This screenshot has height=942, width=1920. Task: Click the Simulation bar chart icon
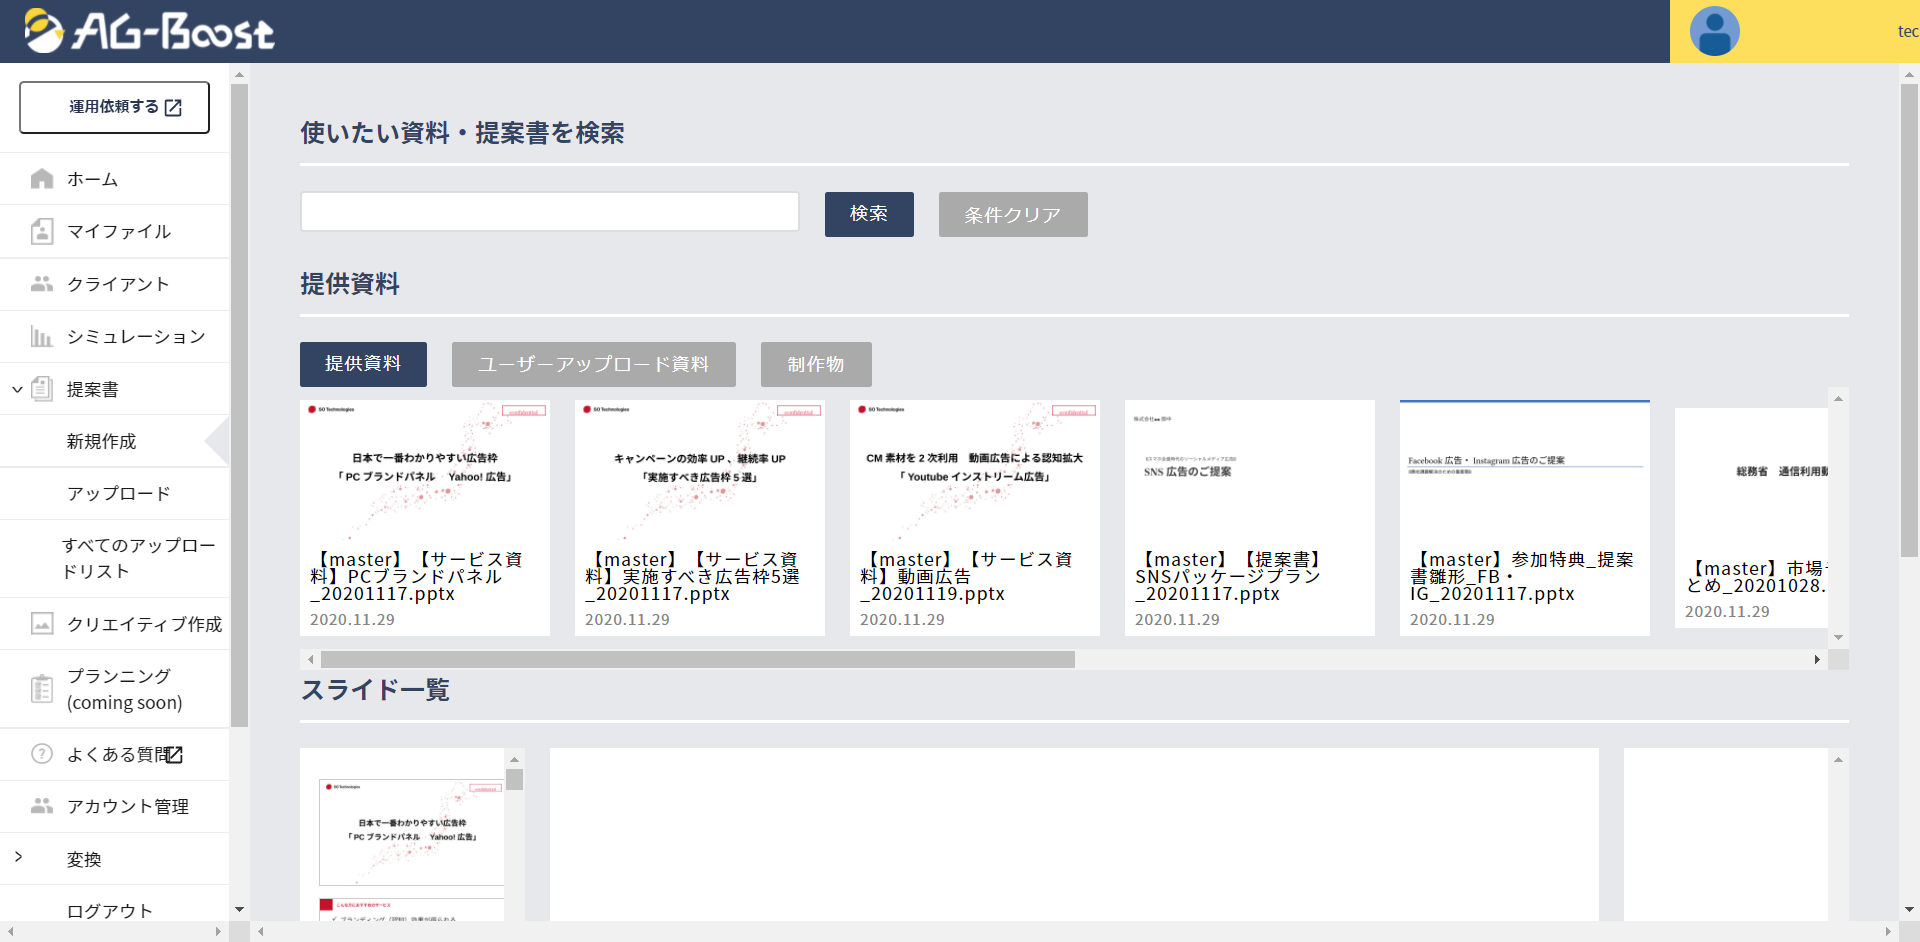coord(42,336)
